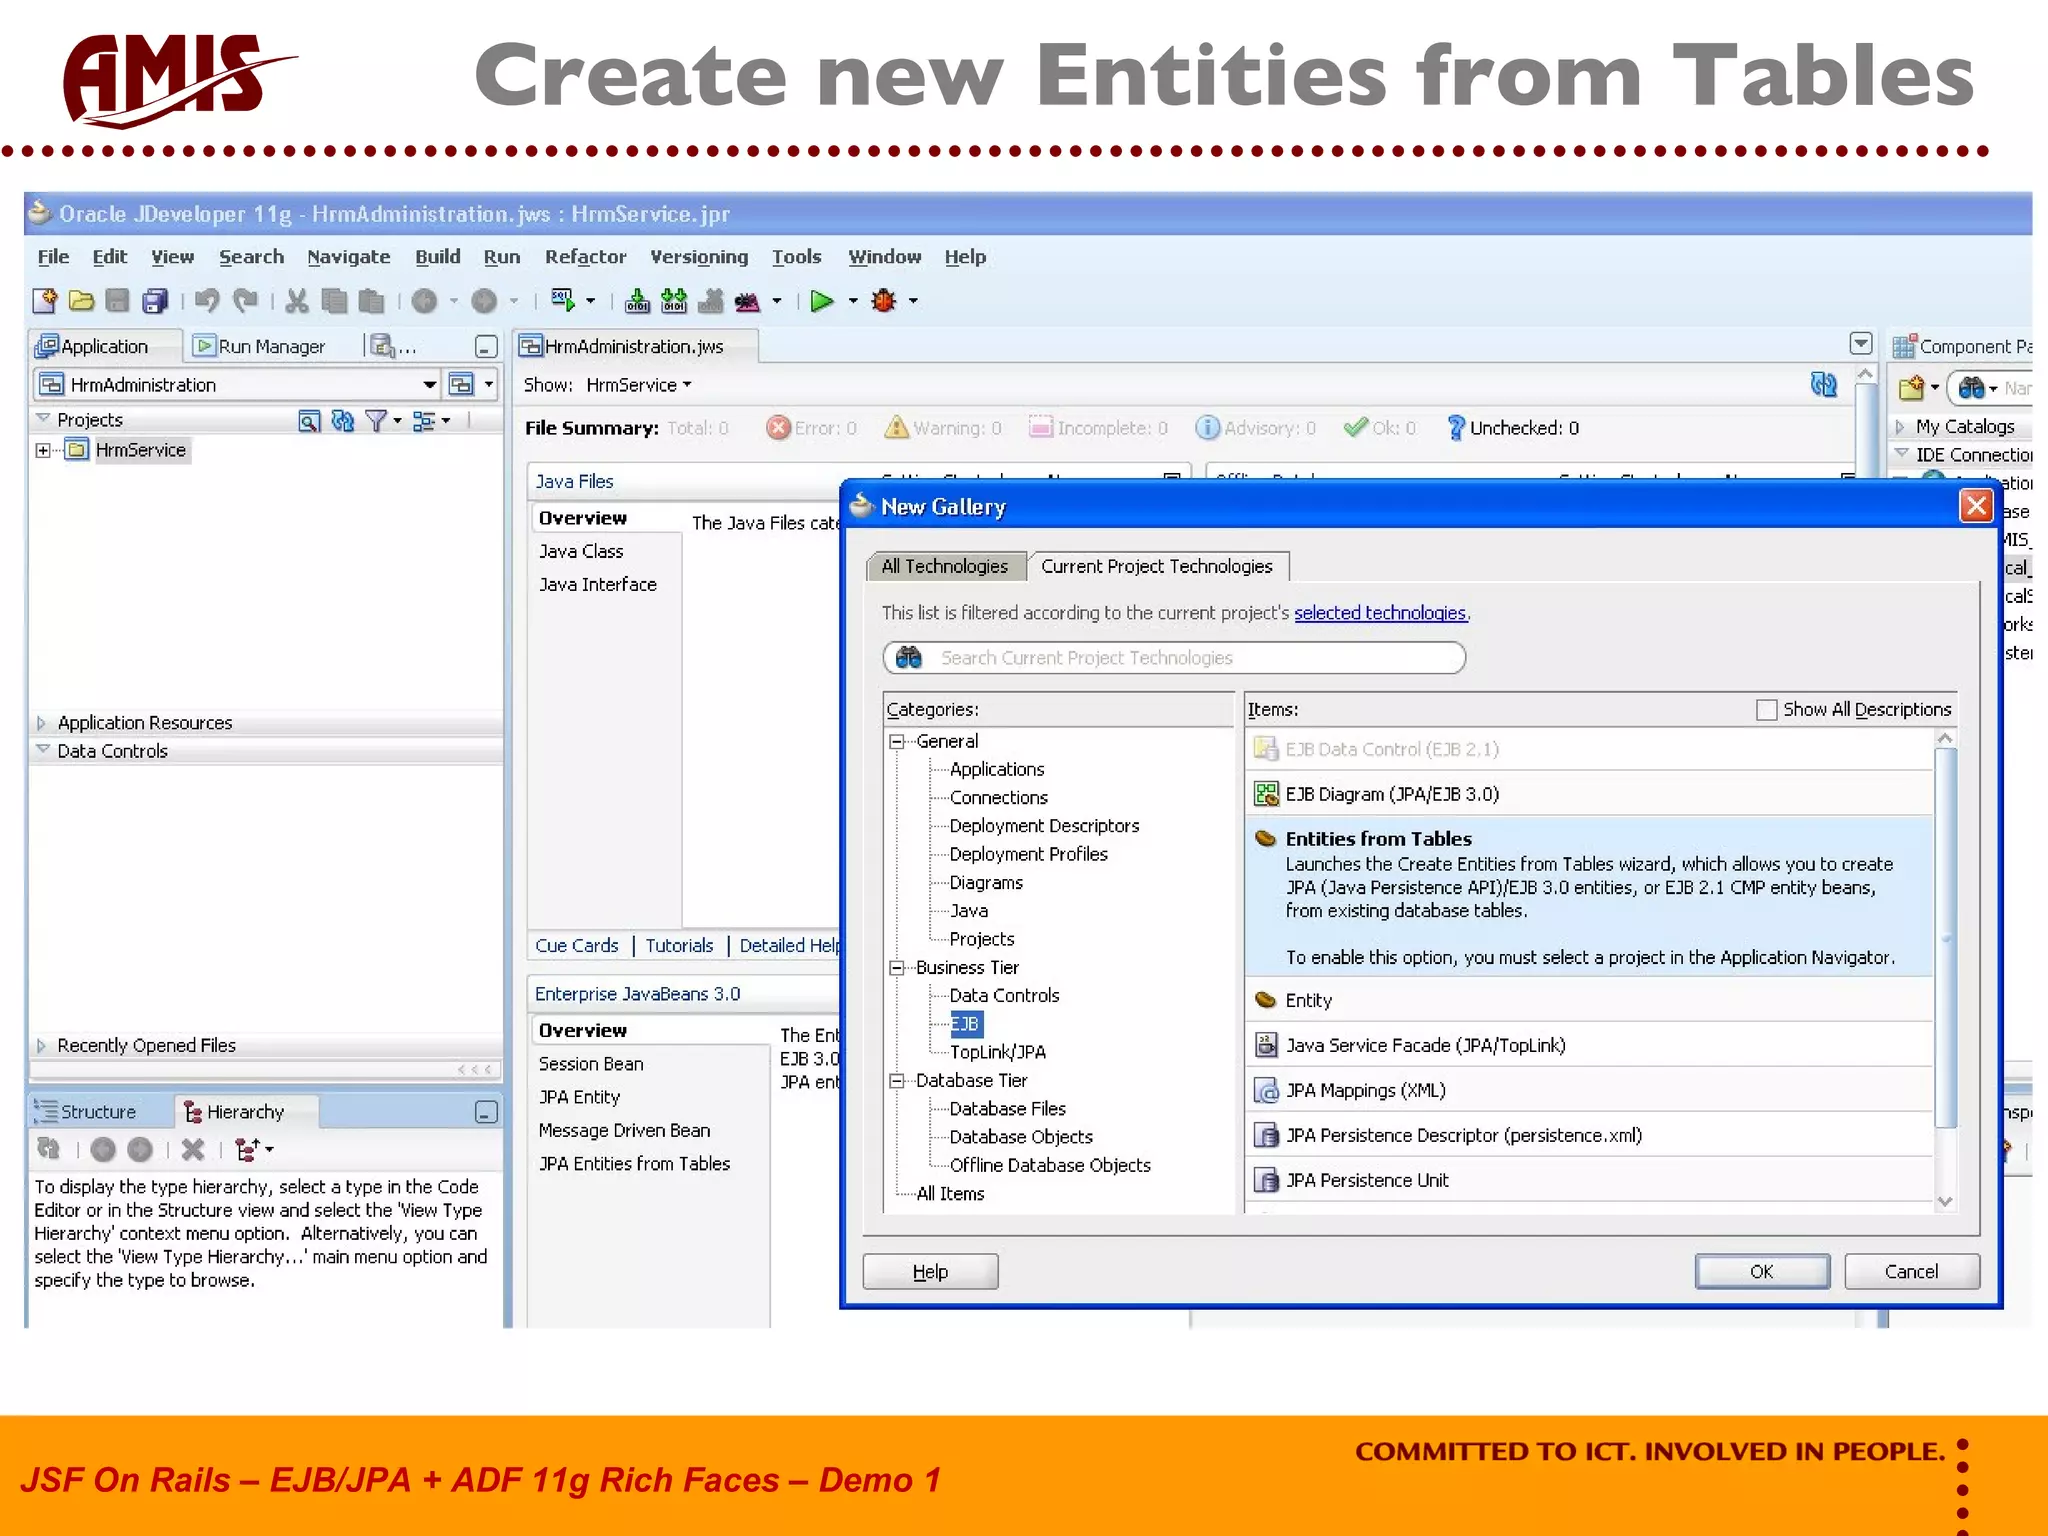The width and height of the screenshot is (2048, 1536).
Task: Click the Search Current Project Technologies field
Action: [x=1174, y=658]
